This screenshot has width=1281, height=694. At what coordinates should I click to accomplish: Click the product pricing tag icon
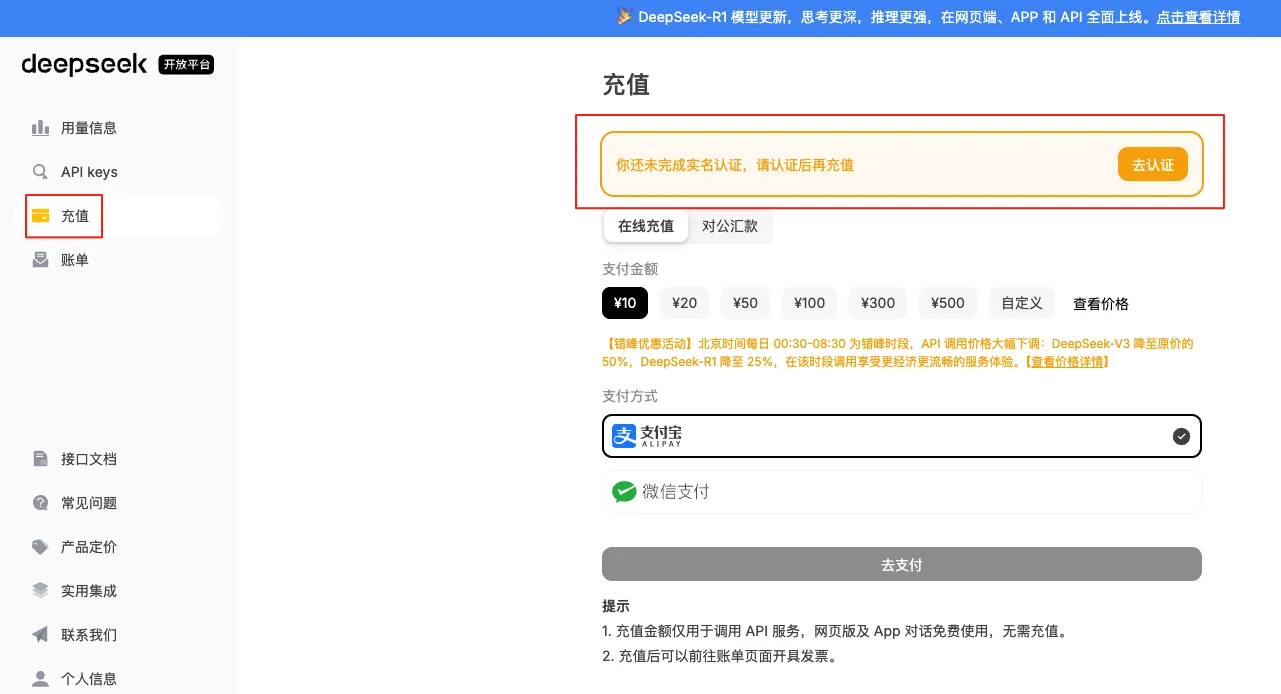tap(40, 547)
